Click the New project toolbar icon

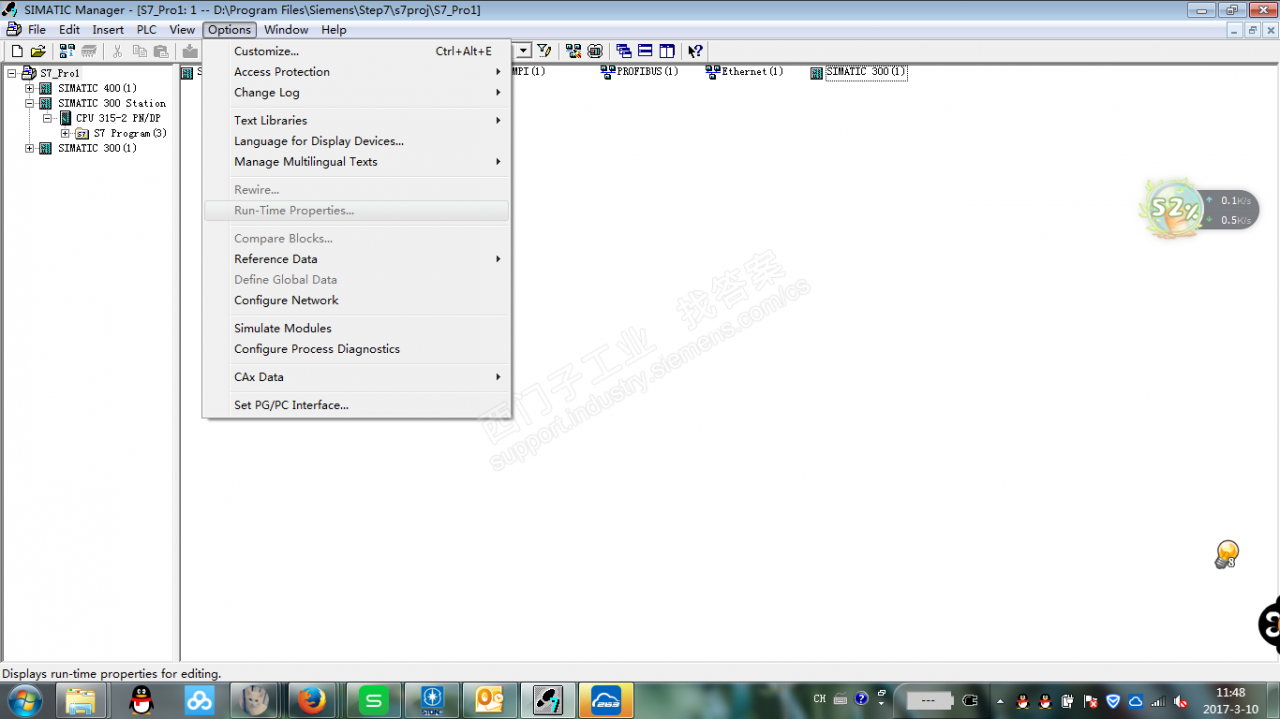coord(16,51)
